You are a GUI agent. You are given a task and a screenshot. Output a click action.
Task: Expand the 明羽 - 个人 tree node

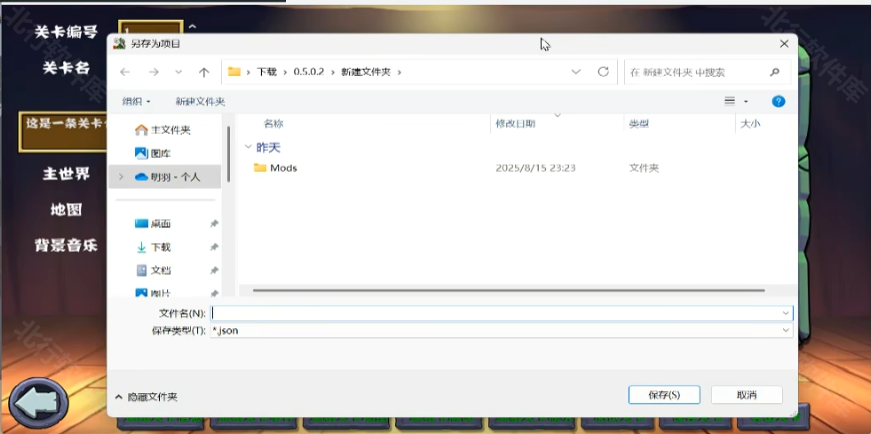(121, 177)
